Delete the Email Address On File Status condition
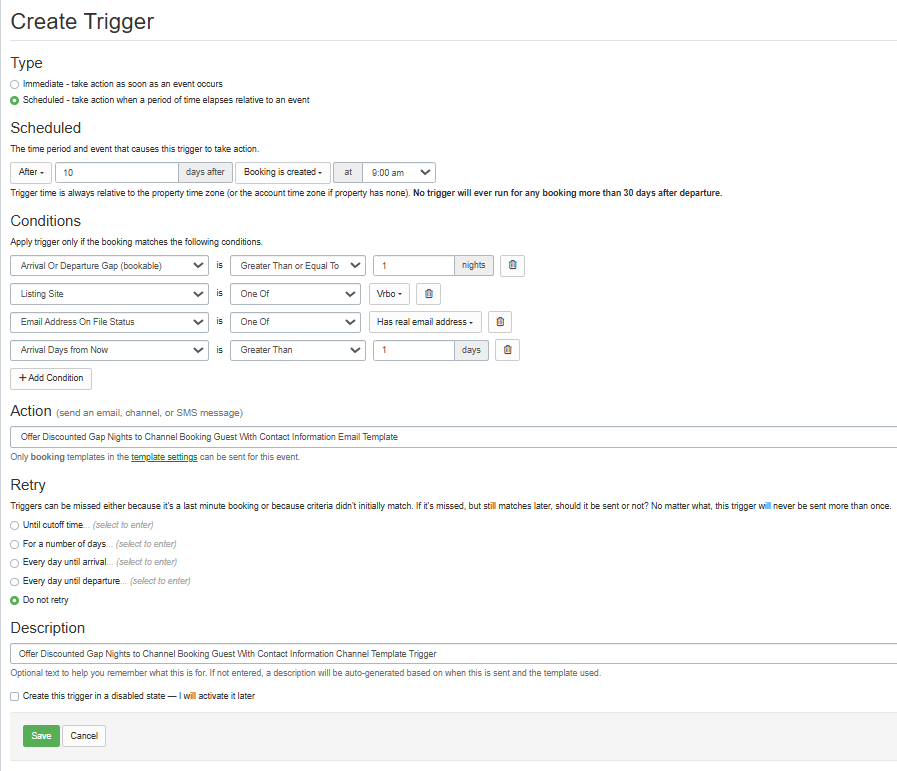The image size is (897, 771). click(x=499, y=322)
